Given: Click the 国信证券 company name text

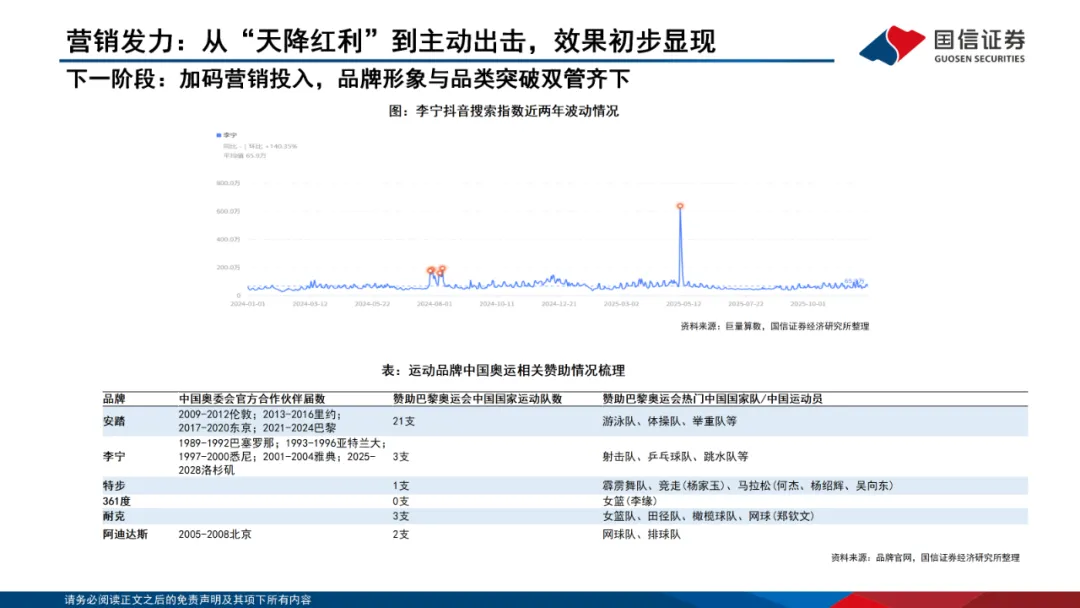Looking at the screenshot, I should coord(979,39).
